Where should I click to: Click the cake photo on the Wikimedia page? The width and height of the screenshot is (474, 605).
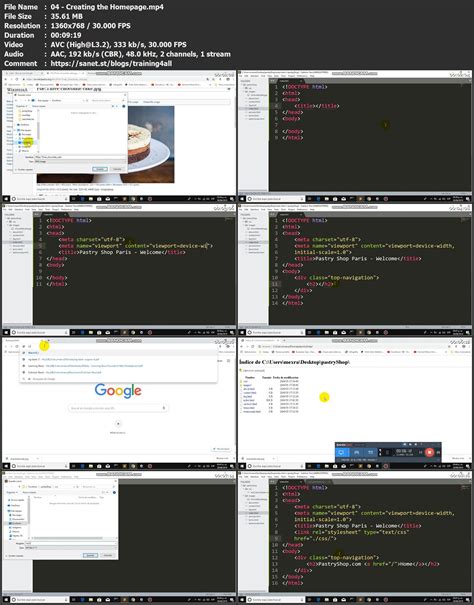point(149,144)
